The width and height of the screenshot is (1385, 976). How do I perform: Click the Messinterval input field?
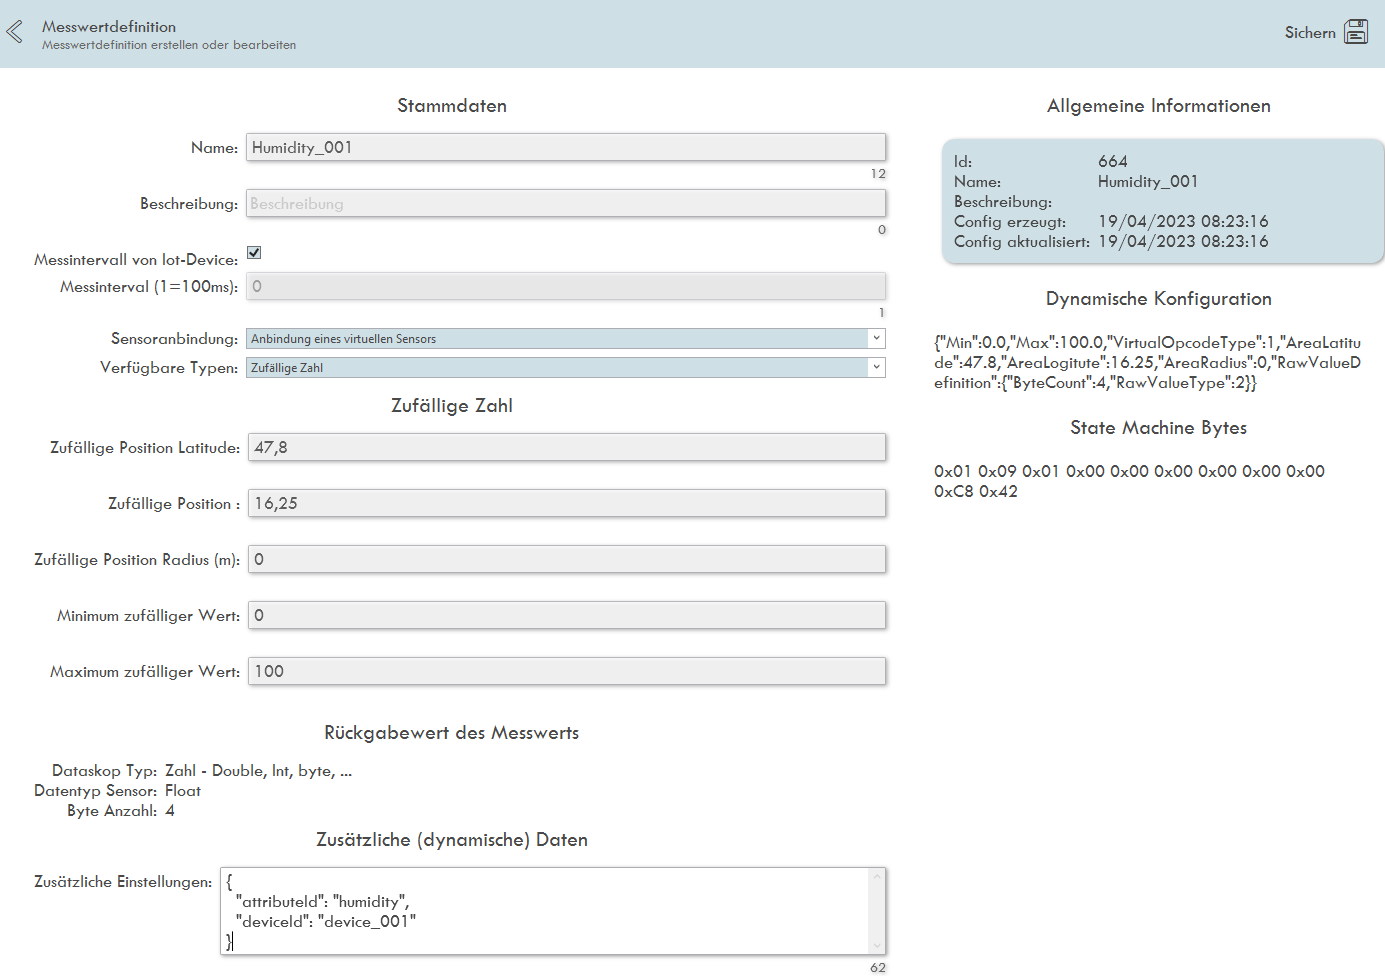[566, 286]
